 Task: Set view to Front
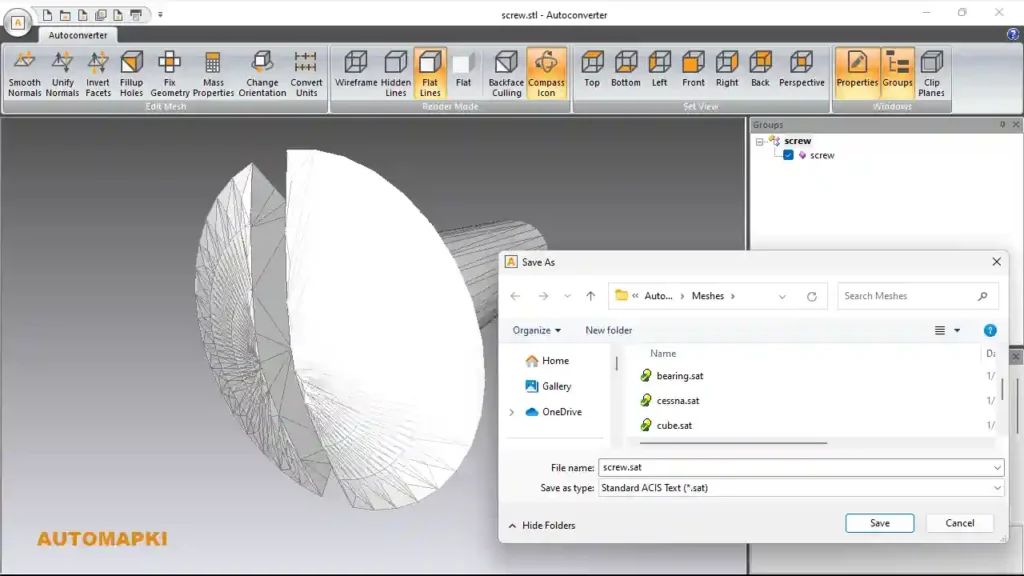[694, 69]
